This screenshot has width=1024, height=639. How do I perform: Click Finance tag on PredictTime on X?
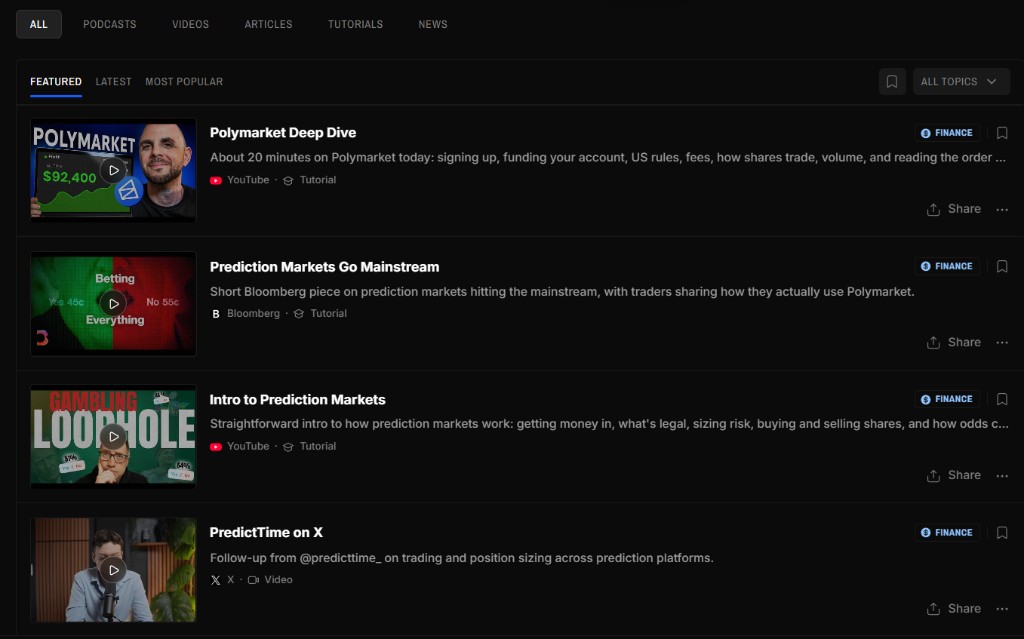pyautogui.click(x=946, y=532)
